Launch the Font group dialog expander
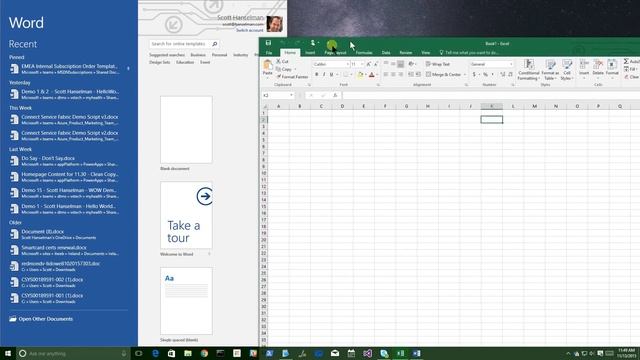Viewport: 640px width, 360px height. coord(378,85)
